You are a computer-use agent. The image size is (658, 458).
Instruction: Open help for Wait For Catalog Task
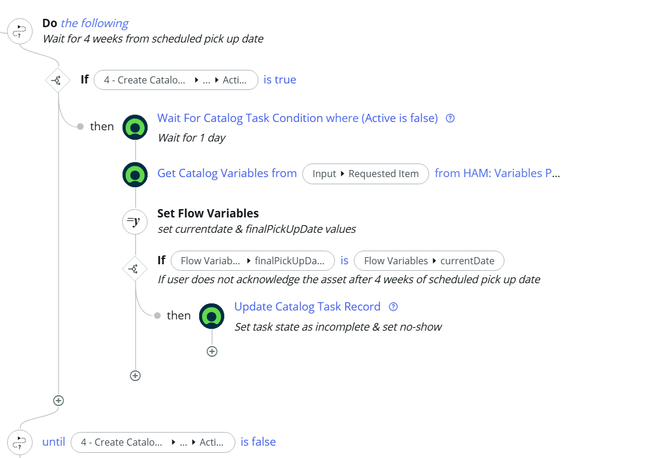click(450, 118)
